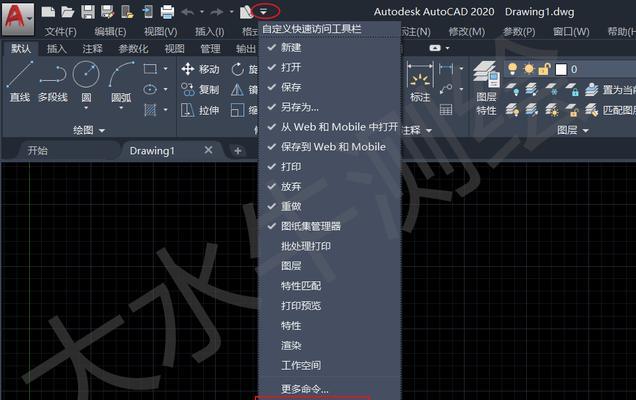Select the Polyline (多段线) tool
Viewport: 636px width, 400px height.
pyautogui.click(x=53, y=81)
